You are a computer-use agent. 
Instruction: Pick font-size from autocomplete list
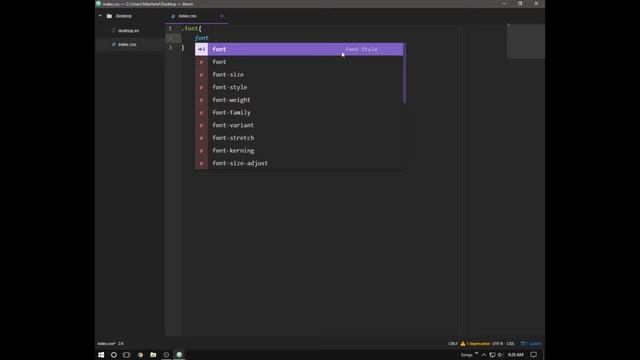[299, 74]
